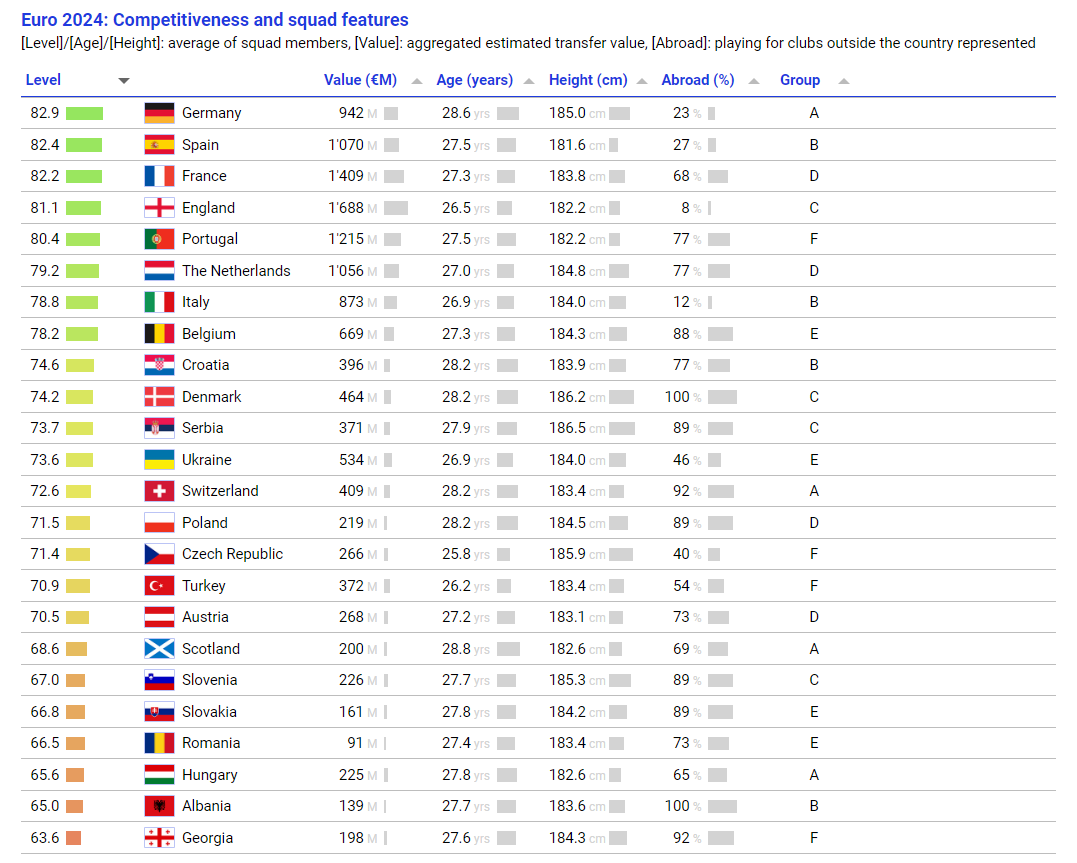Image resolution: width=1077 pixels, height=863 pixels.
Task: Click Germany's level 82.9
Action: click(x=45, y=113)
